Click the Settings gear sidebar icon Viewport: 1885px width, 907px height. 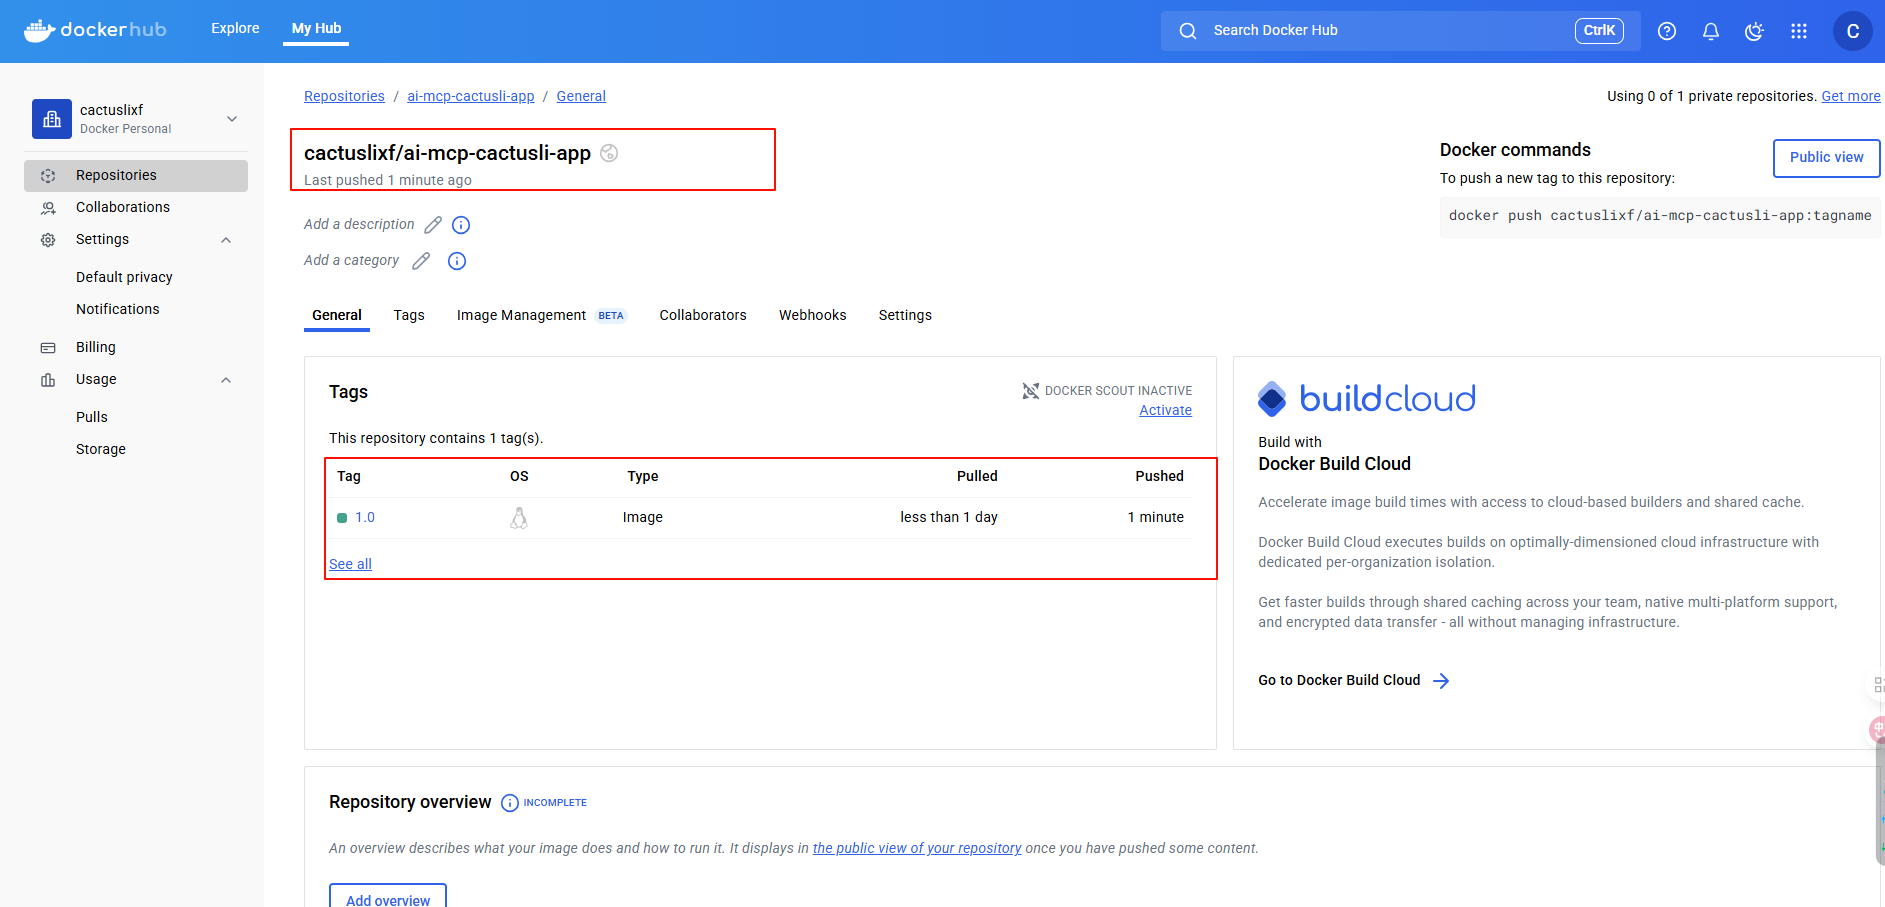(48, 240)
